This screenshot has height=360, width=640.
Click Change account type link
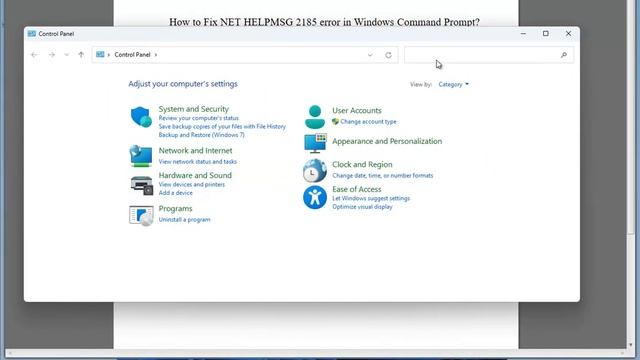point(368,122)
